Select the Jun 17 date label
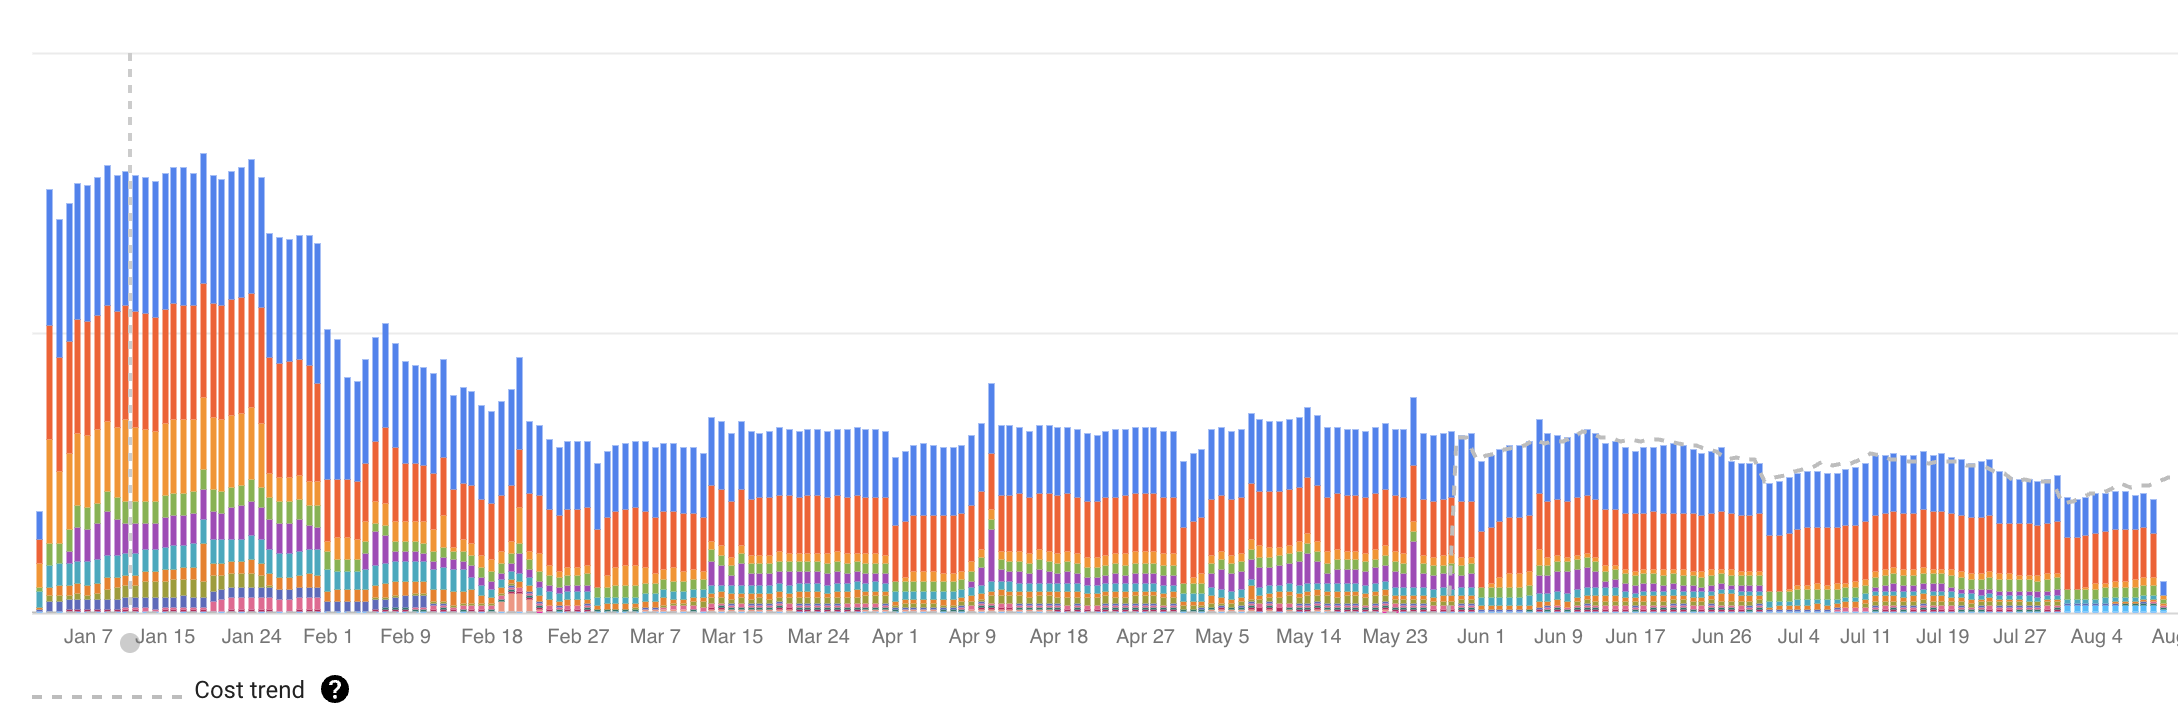This screenshot has height=714, width=2178. (1635, 636)
